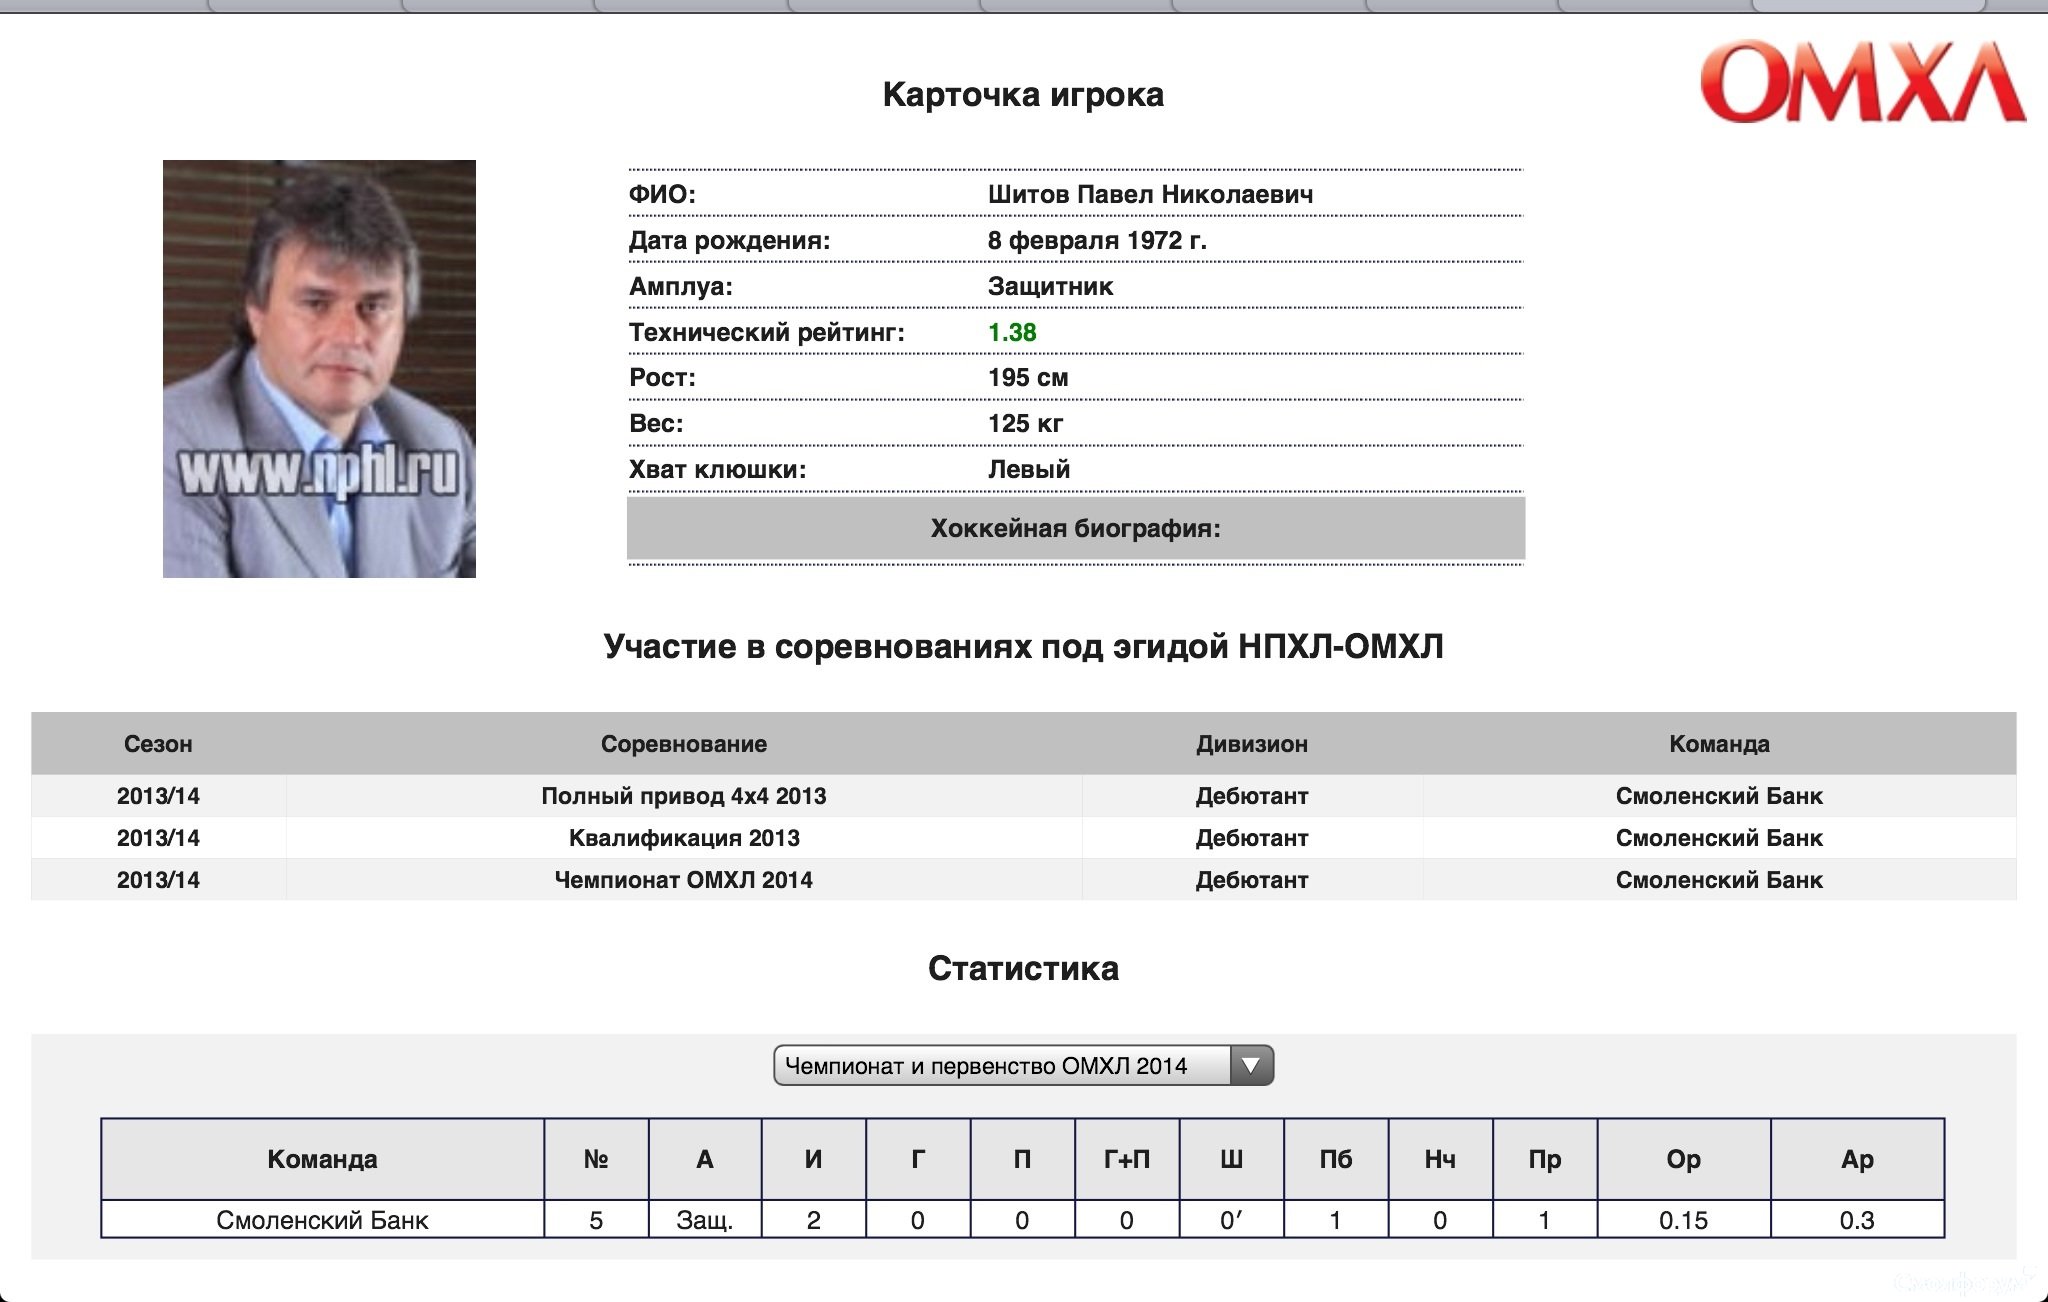Click the Пр column header

coord(1545,1159)
